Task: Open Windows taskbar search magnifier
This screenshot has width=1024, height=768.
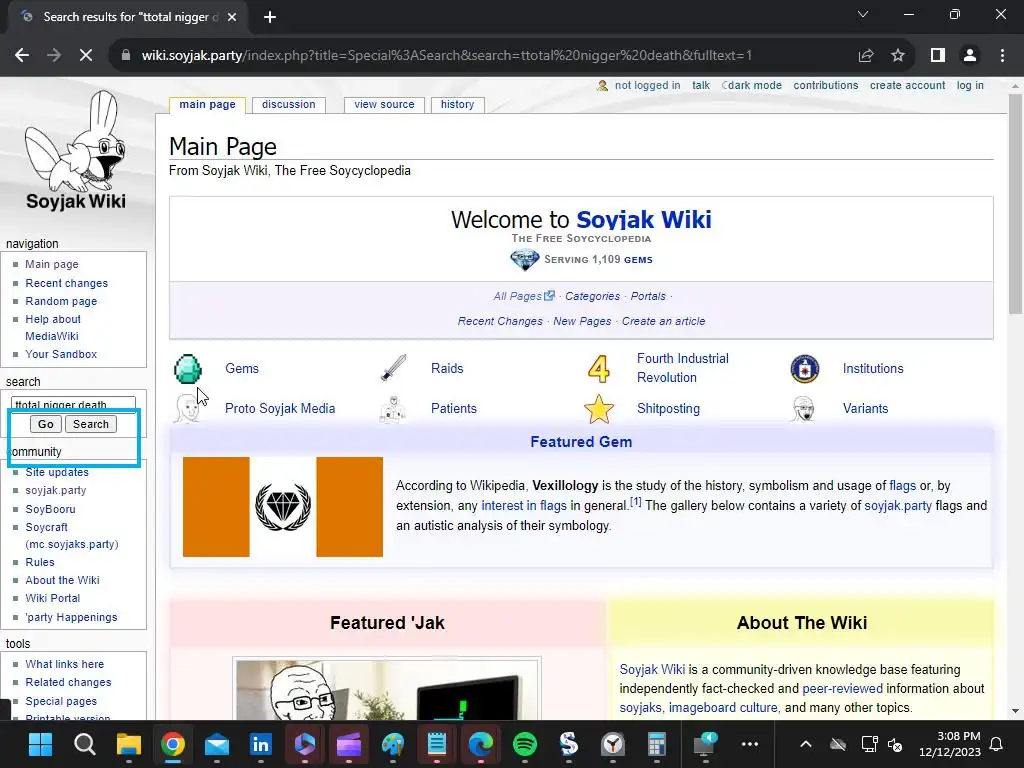Action: pyautogui.click(x=85, y=744)
